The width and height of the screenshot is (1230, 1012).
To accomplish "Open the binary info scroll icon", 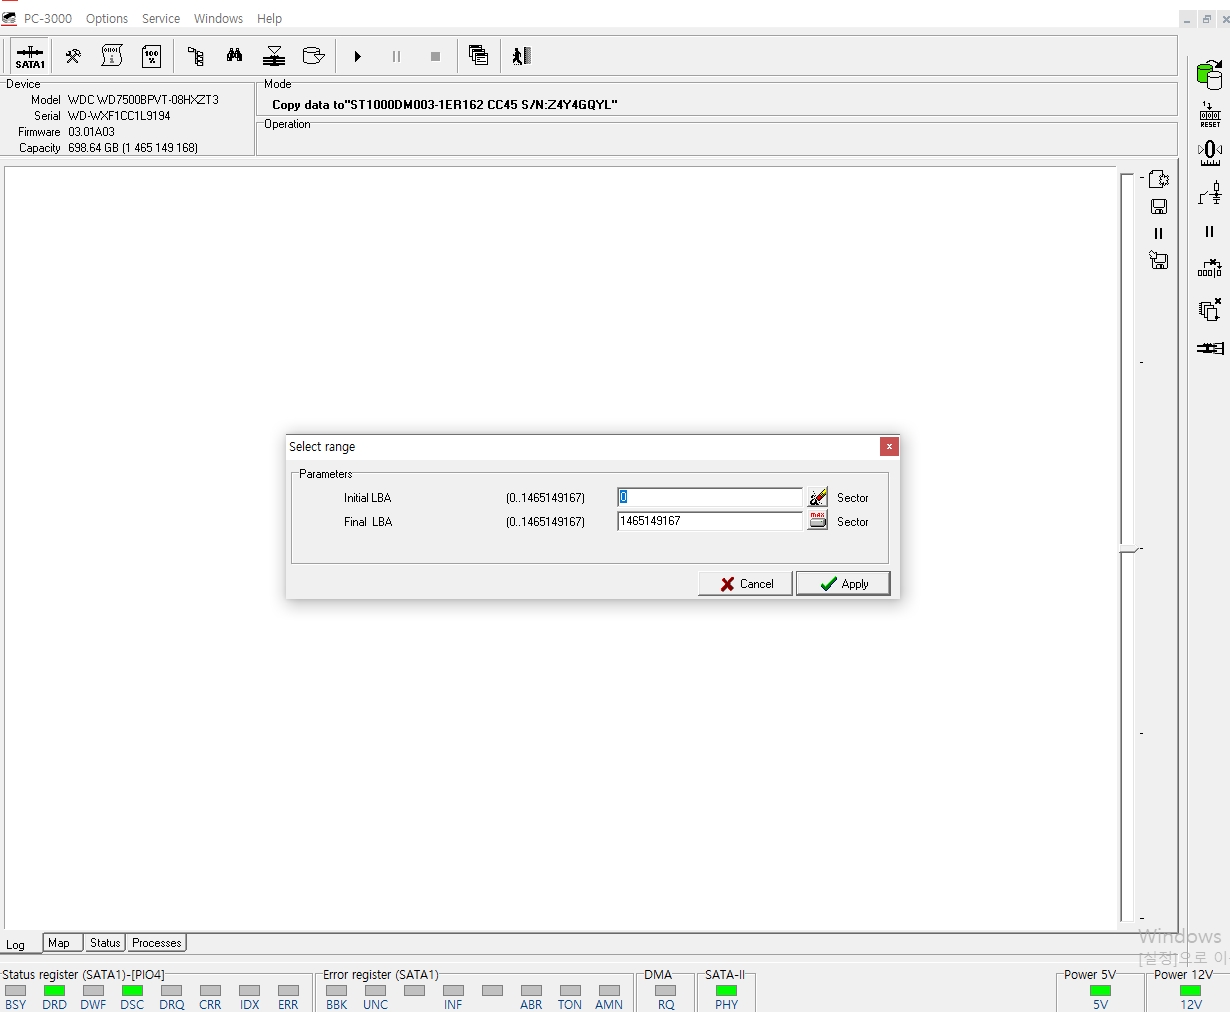I will [x=112, y=56].
